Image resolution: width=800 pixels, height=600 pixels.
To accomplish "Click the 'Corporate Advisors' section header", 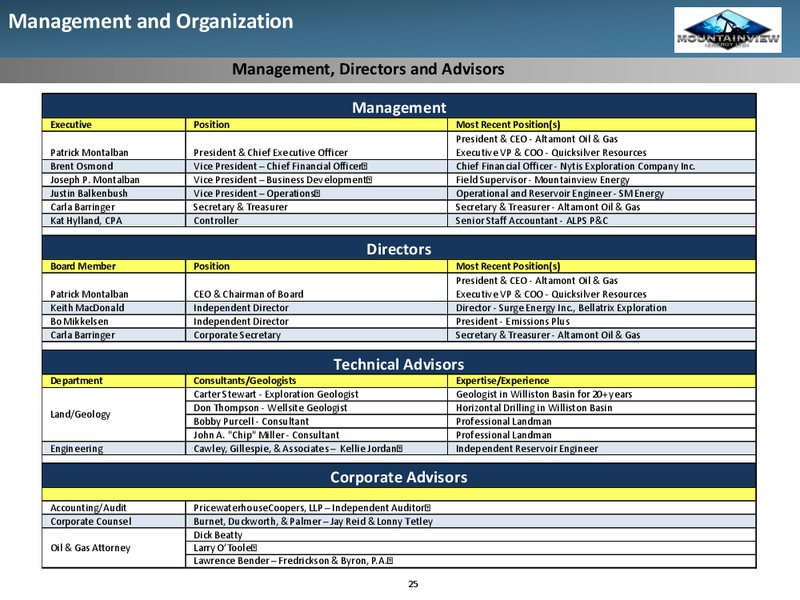I will [x=399, y=477].
